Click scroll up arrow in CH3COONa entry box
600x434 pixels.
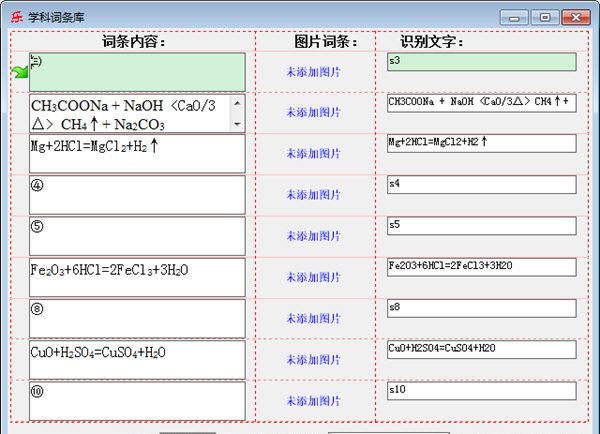pyautogui.click(x=237, y=103)
